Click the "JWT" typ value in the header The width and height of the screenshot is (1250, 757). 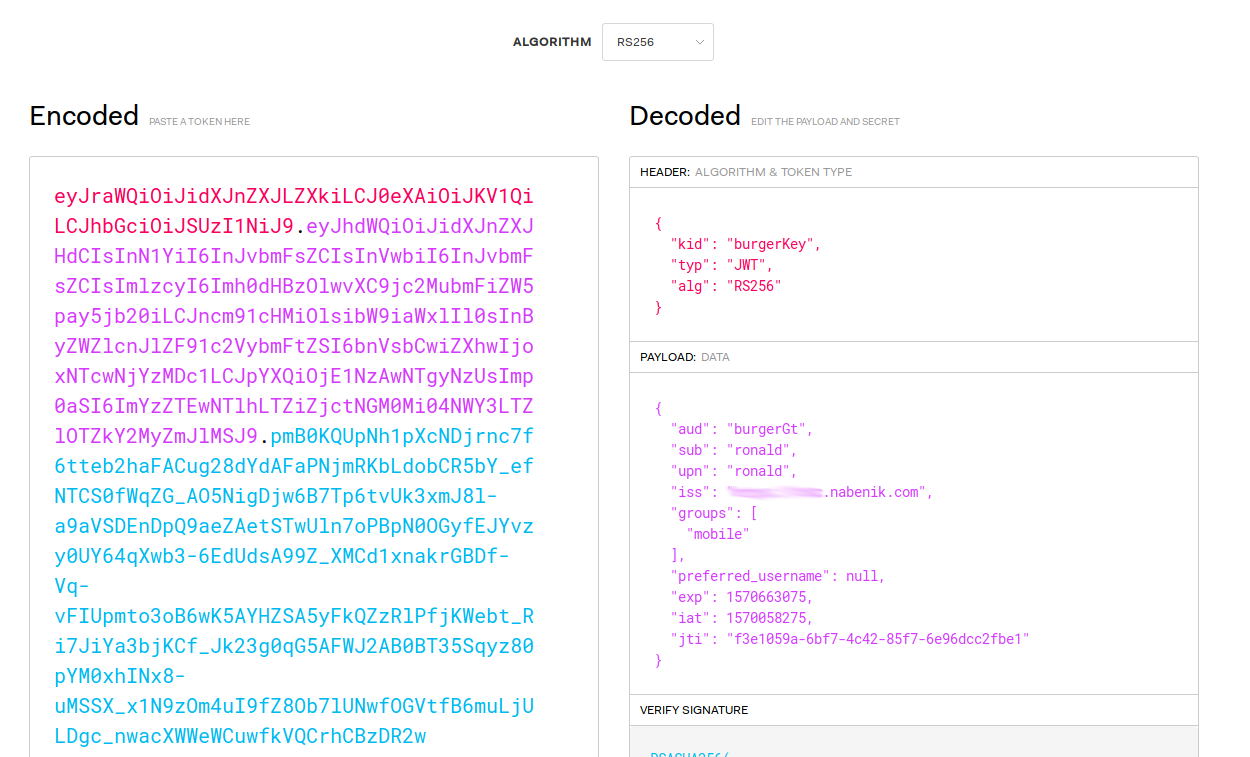[749, 265]
